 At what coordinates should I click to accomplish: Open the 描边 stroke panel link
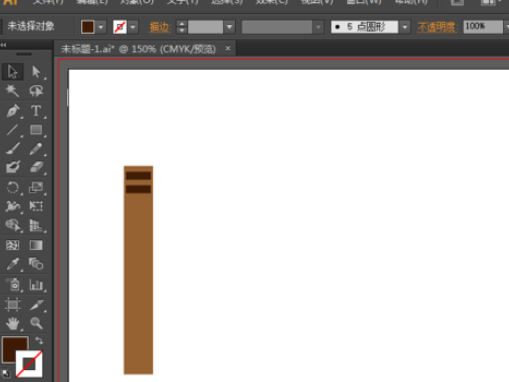point(160,27)
